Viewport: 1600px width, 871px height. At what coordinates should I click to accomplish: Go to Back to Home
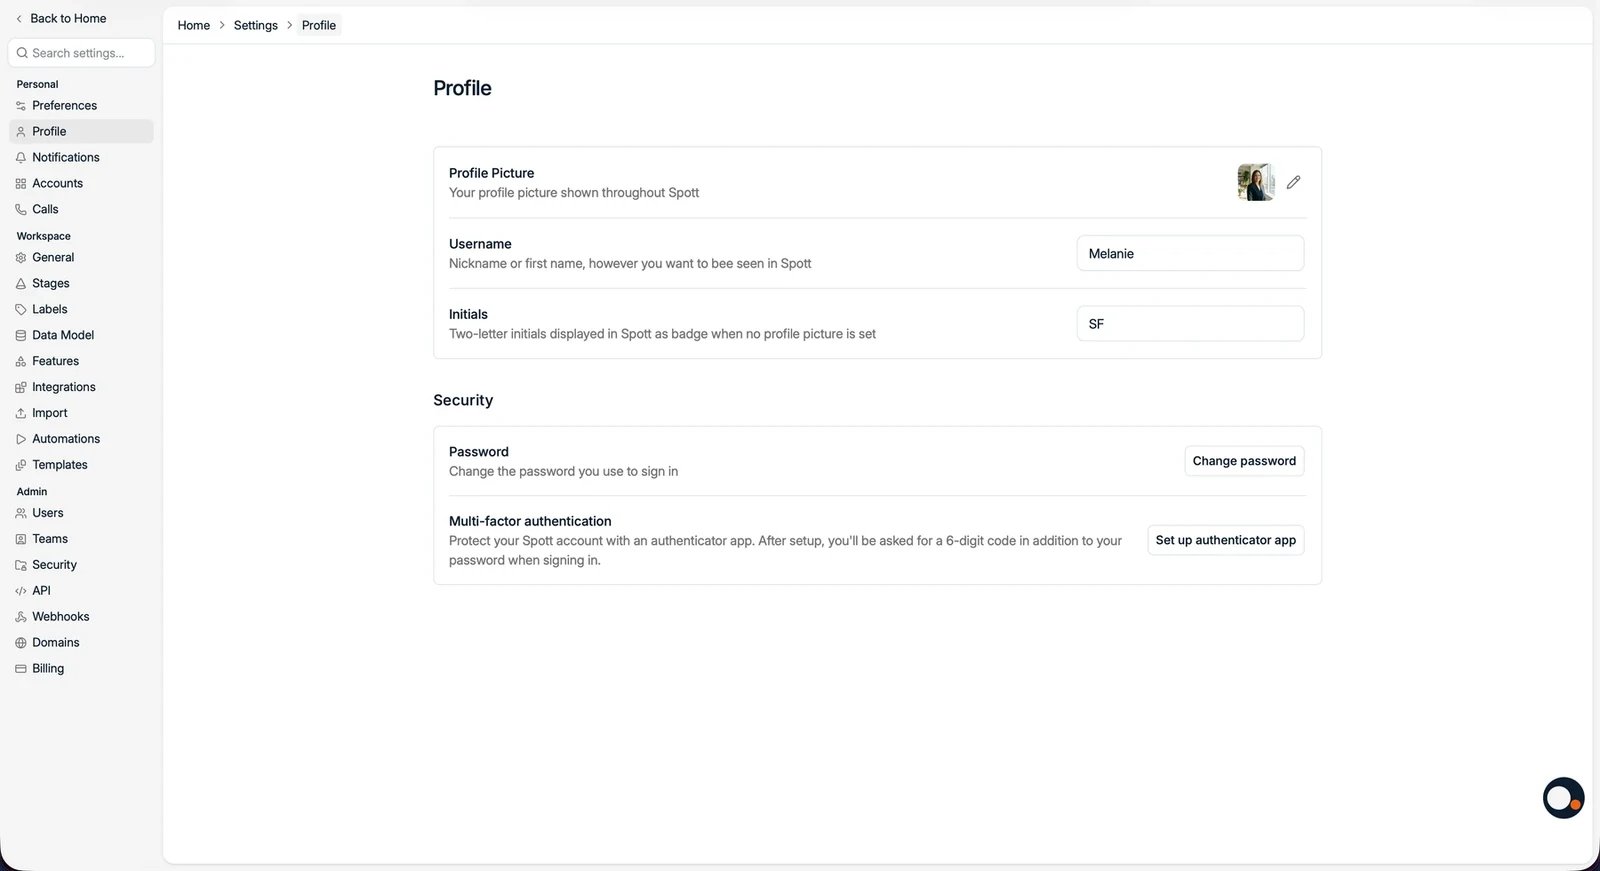click(61, 18)
